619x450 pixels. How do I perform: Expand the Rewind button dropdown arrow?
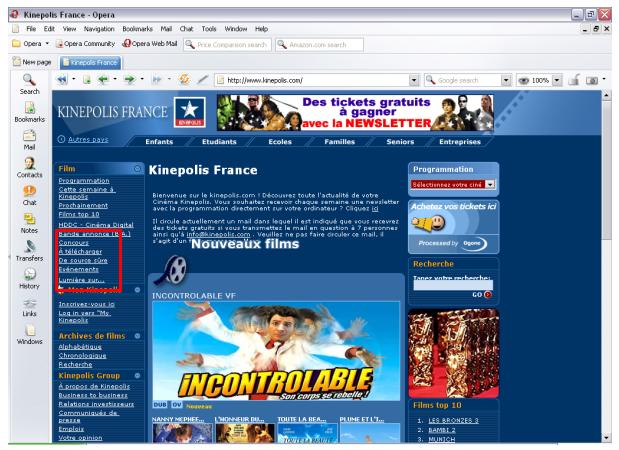74,79
